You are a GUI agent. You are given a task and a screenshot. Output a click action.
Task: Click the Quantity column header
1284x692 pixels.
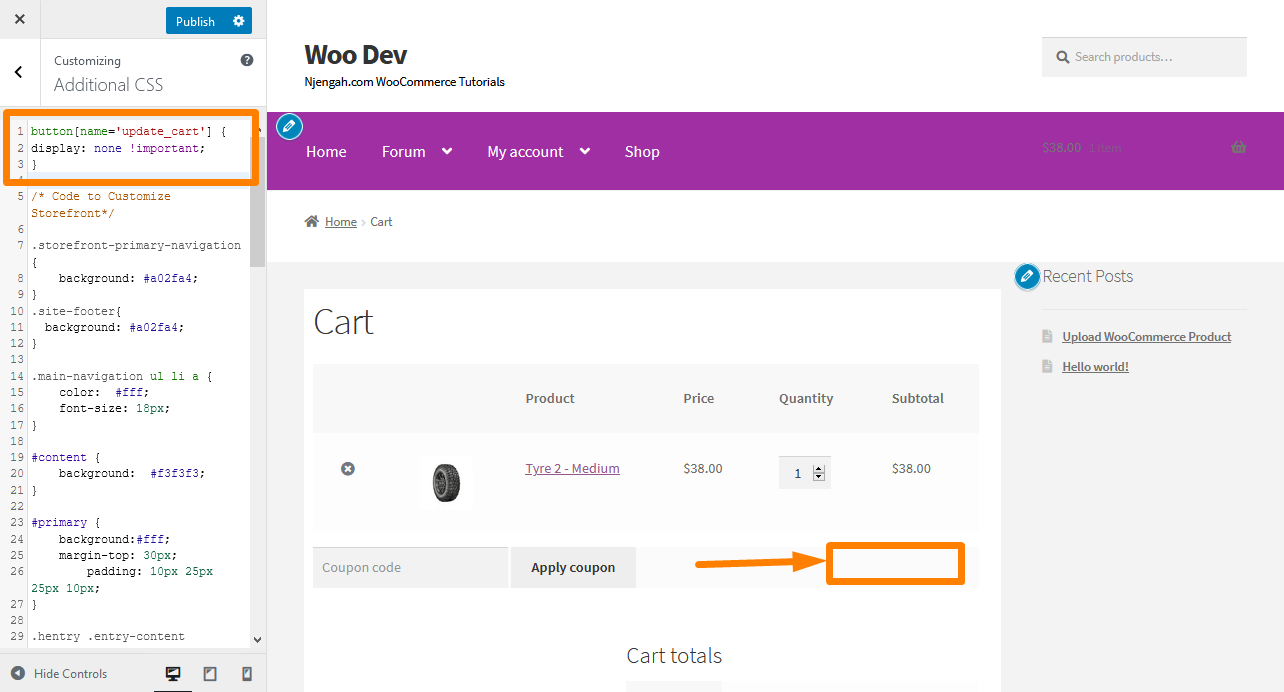[x=806, y=398]
